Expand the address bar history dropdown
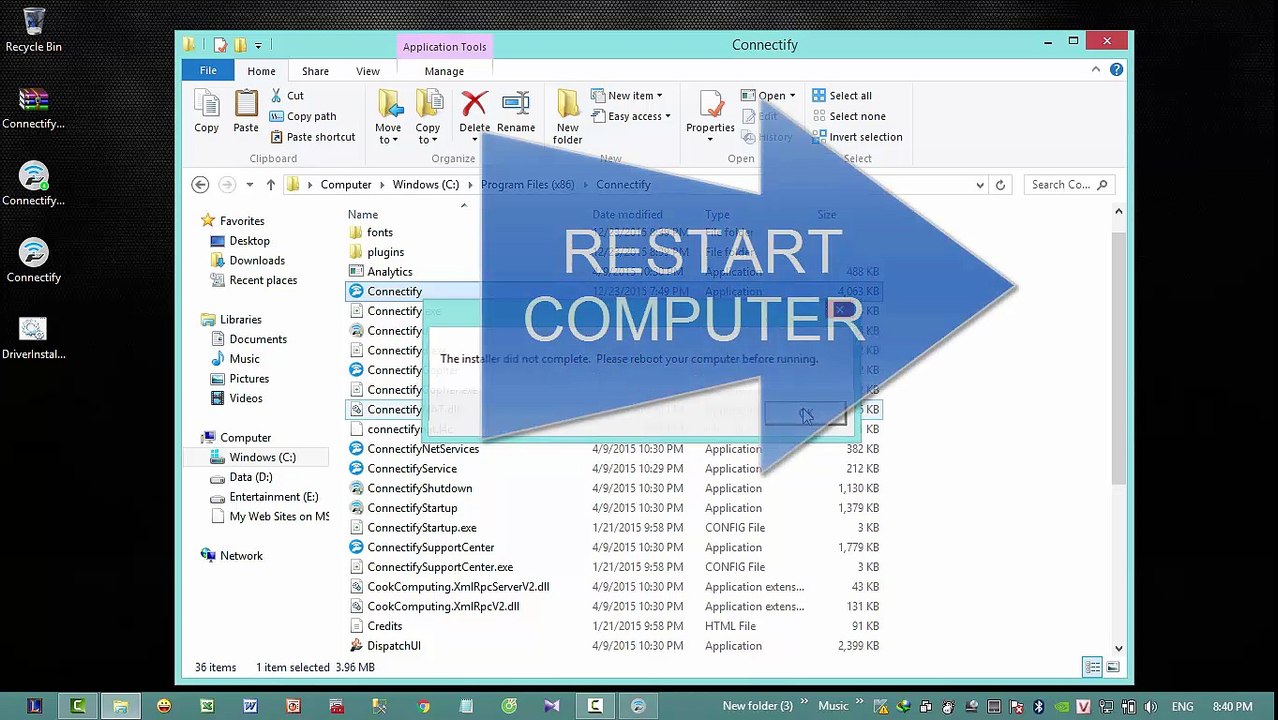 click(980, 185)
